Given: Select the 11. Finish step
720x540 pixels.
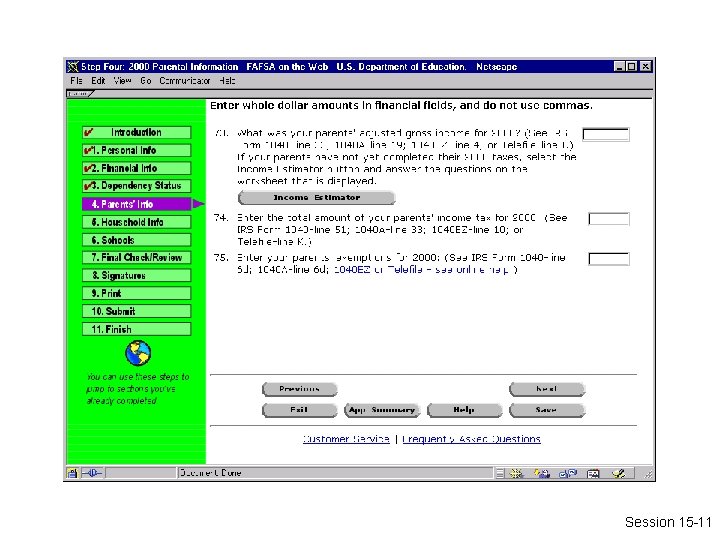Looking at the screenshot, I should point(137,329).
